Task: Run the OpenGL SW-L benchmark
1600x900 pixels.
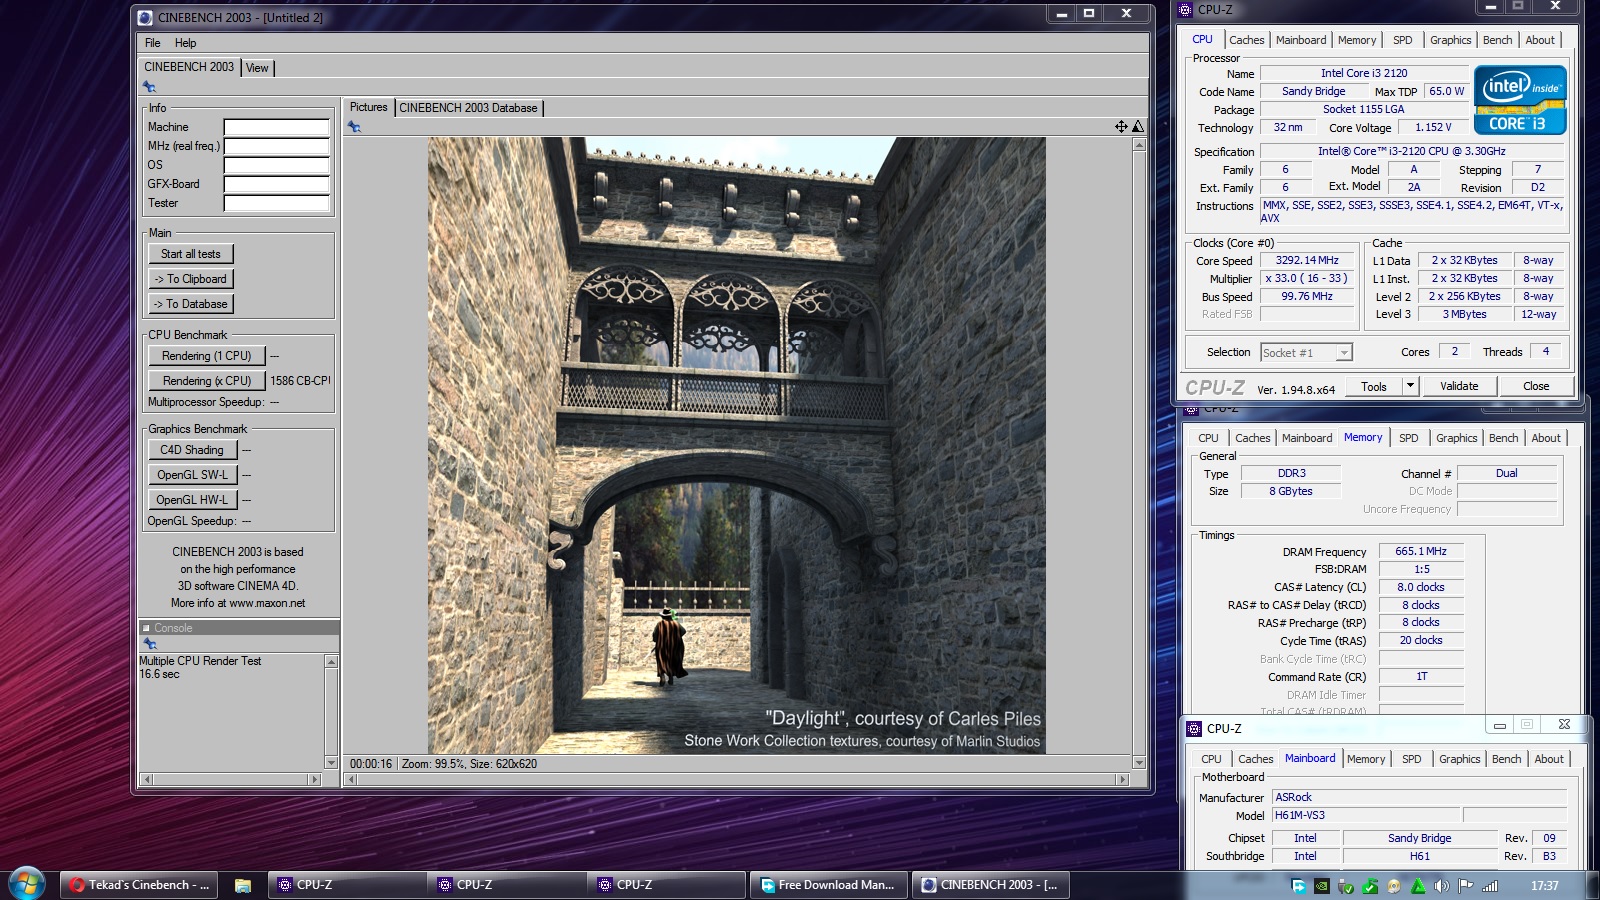Action: click(192, 475)
